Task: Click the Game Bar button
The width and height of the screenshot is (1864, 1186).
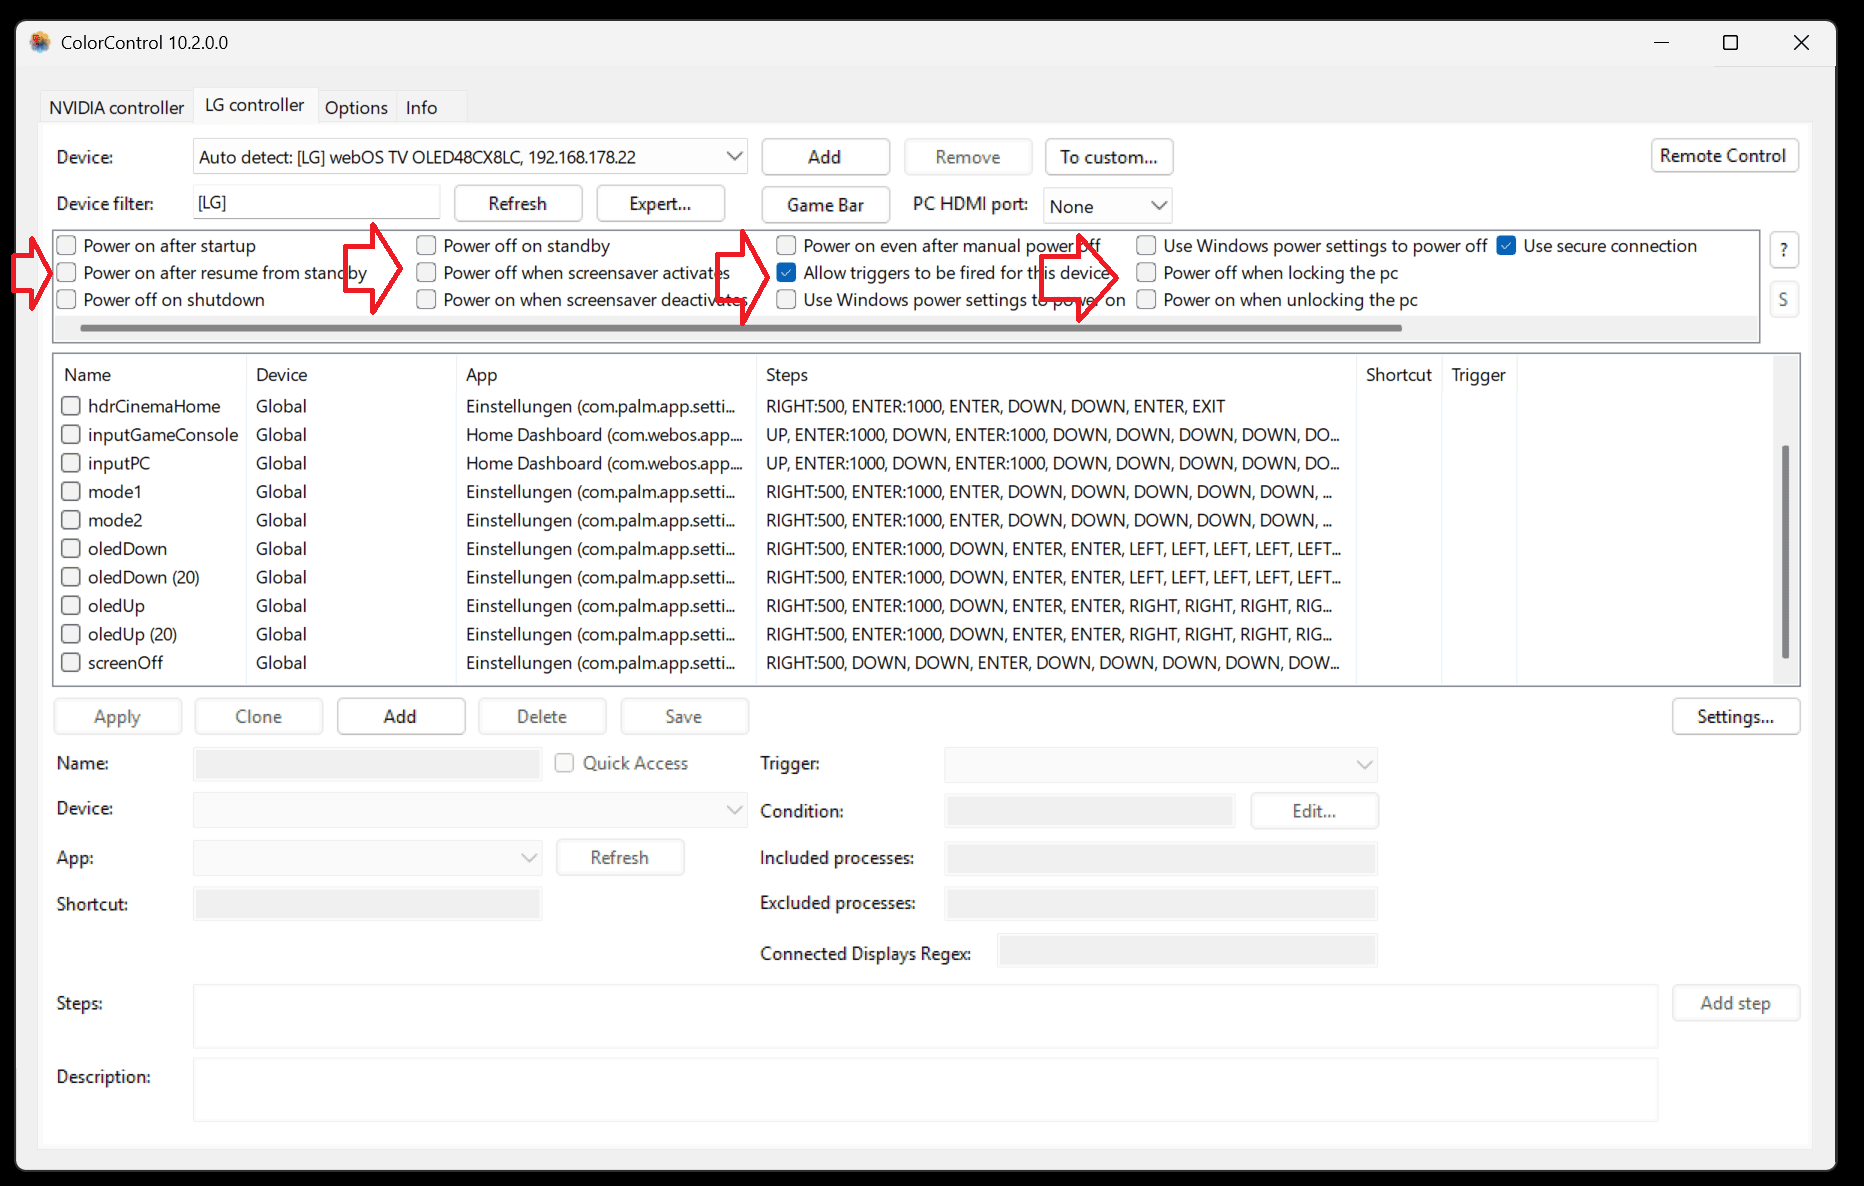Action: 825,205
